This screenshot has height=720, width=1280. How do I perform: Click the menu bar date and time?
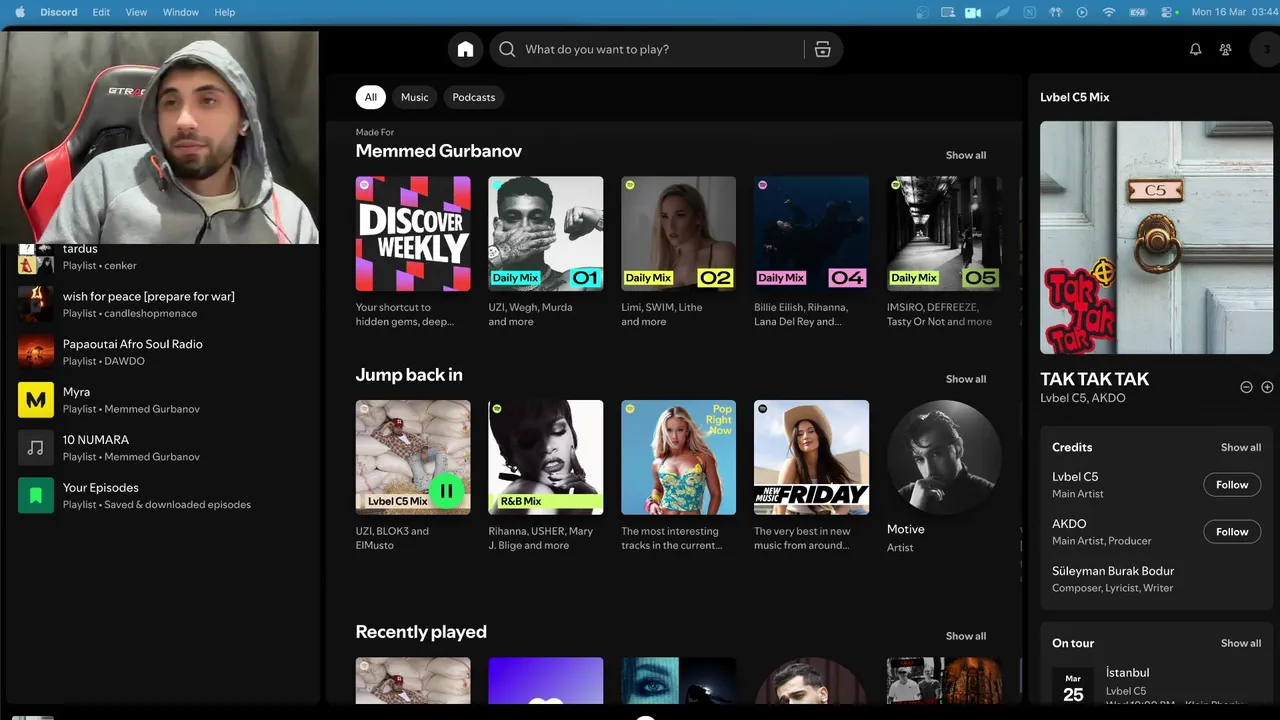[1234, 12]
